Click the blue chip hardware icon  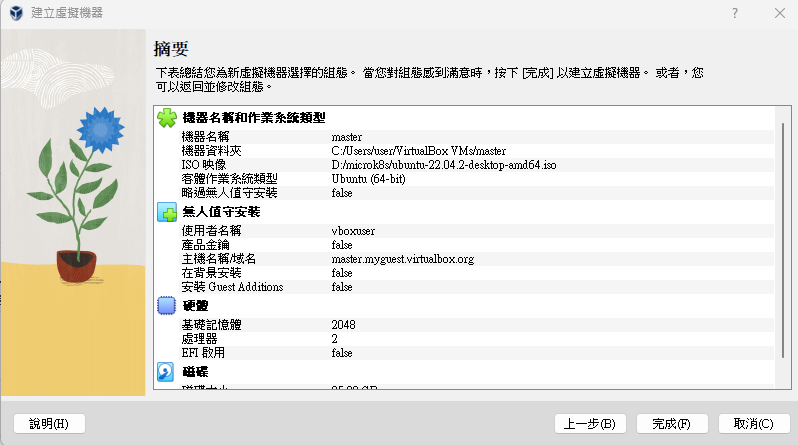pyautogui.click(x=166, y=305)
